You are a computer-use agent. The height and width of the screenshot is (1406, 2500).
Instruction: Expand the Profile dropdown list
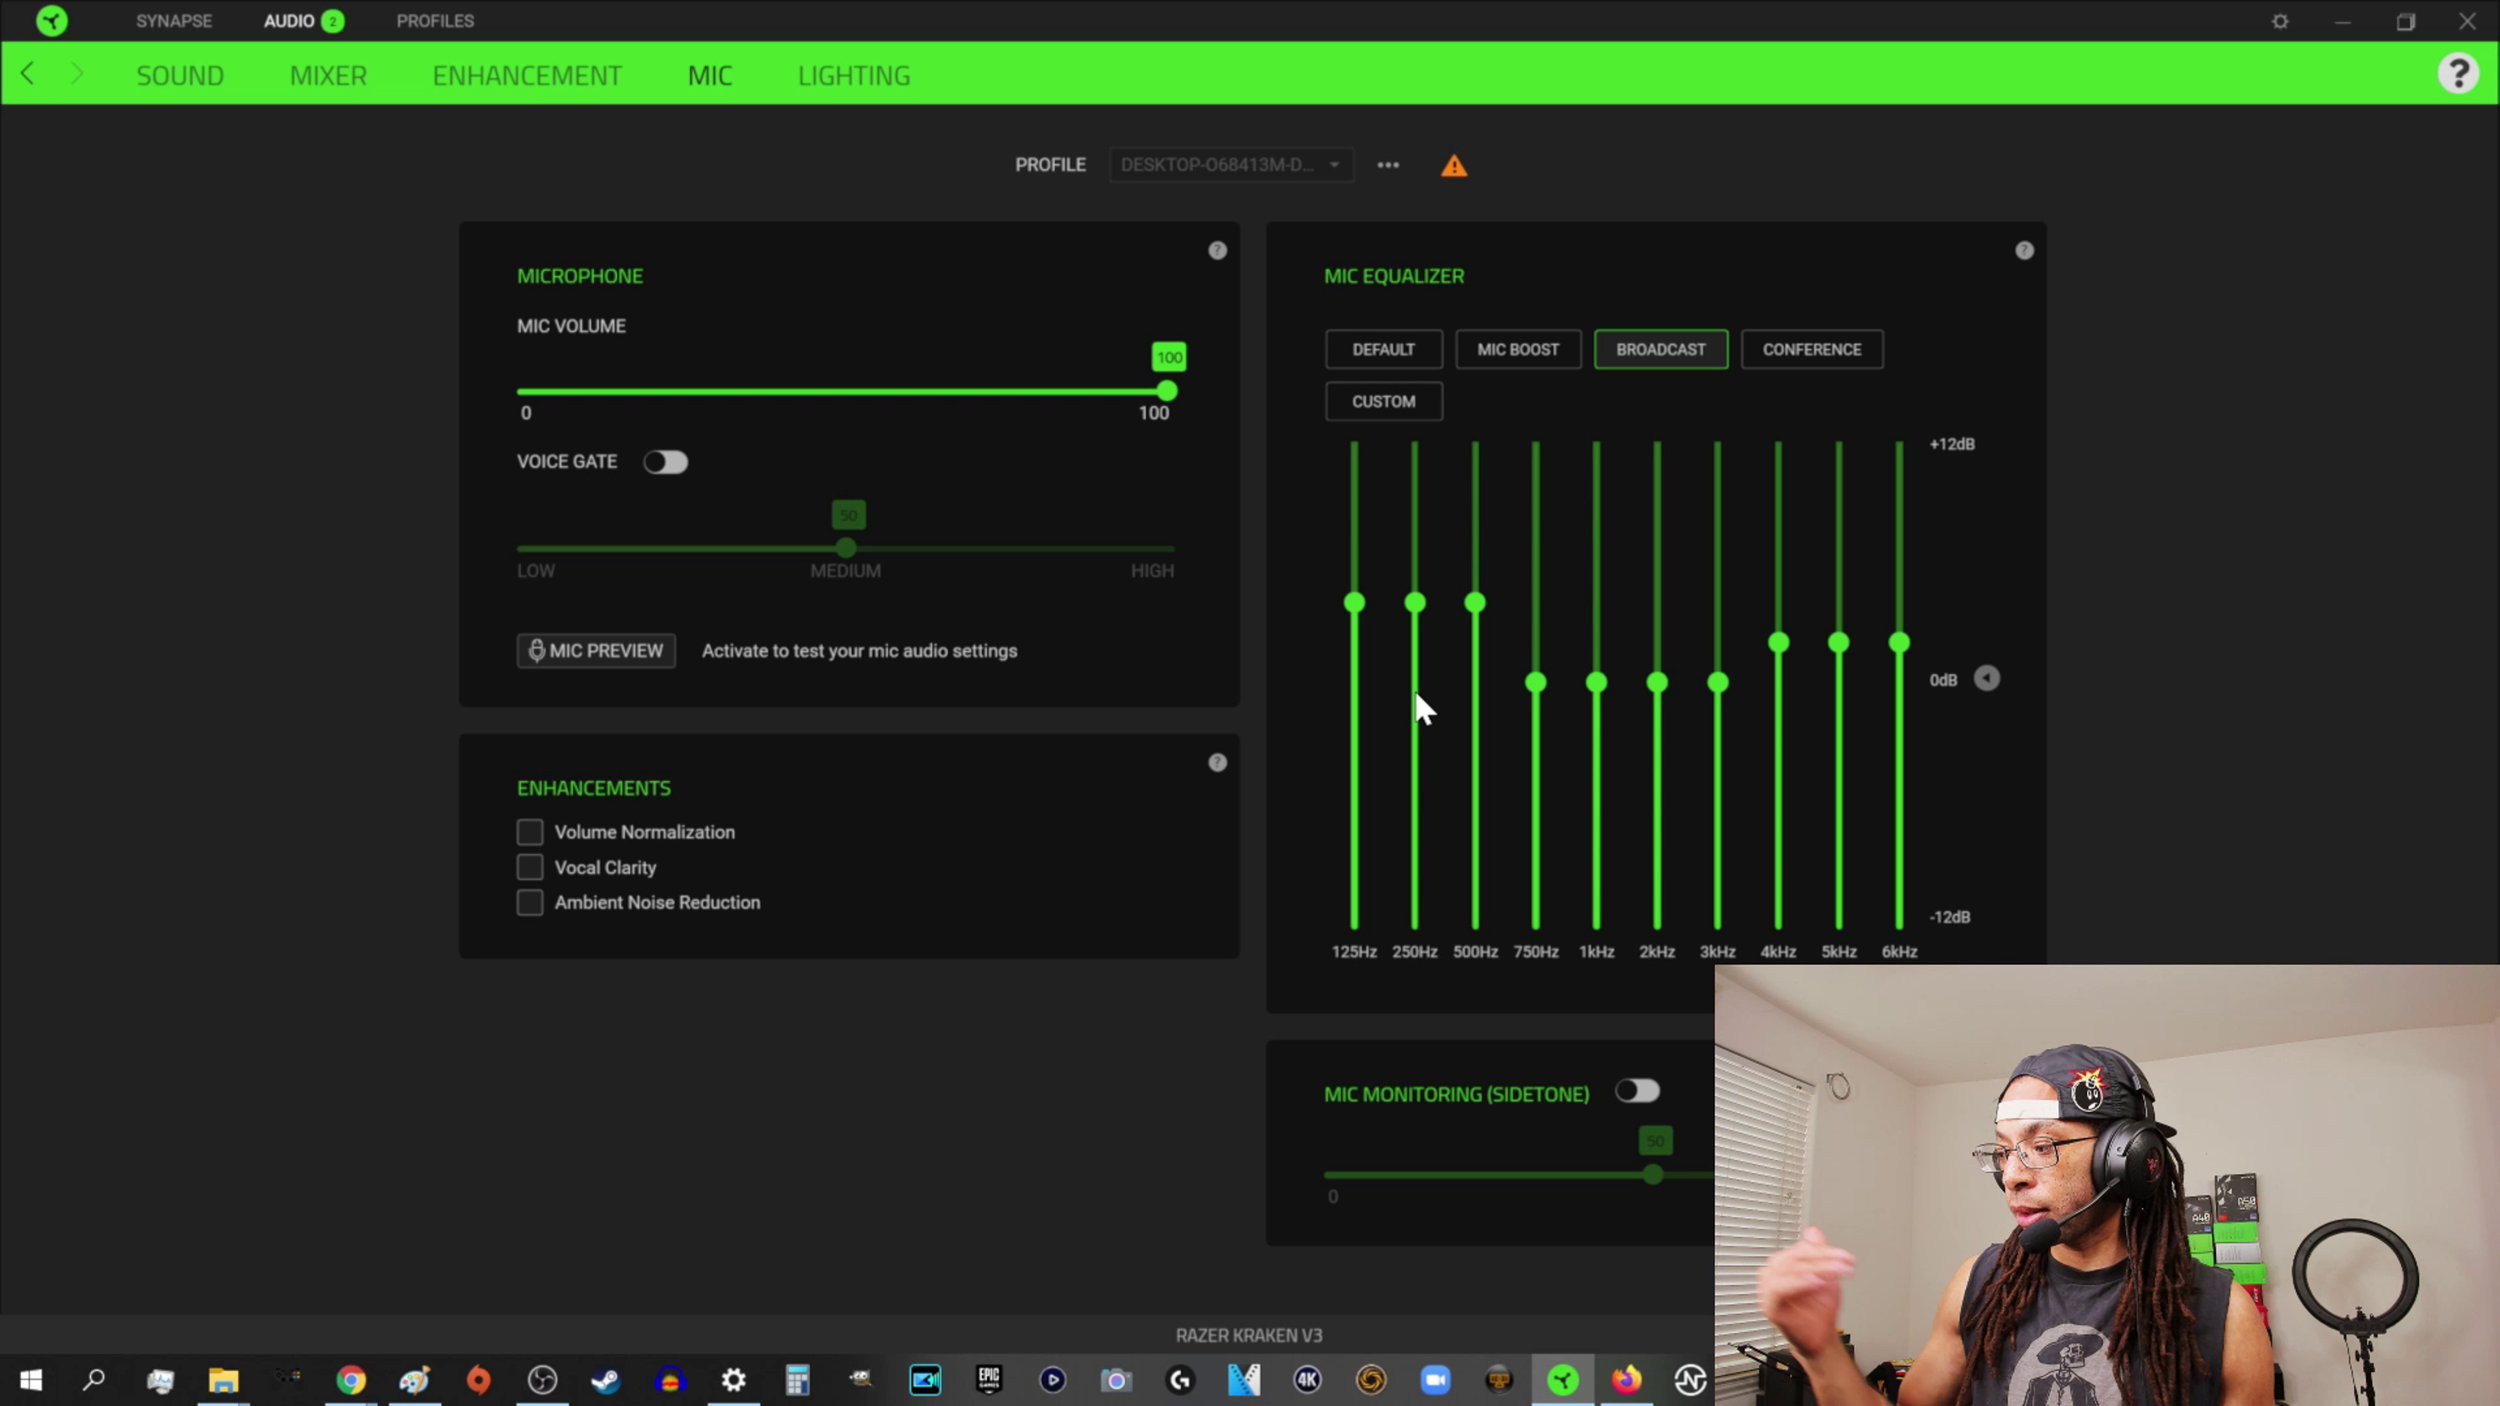coord(1230,165)
